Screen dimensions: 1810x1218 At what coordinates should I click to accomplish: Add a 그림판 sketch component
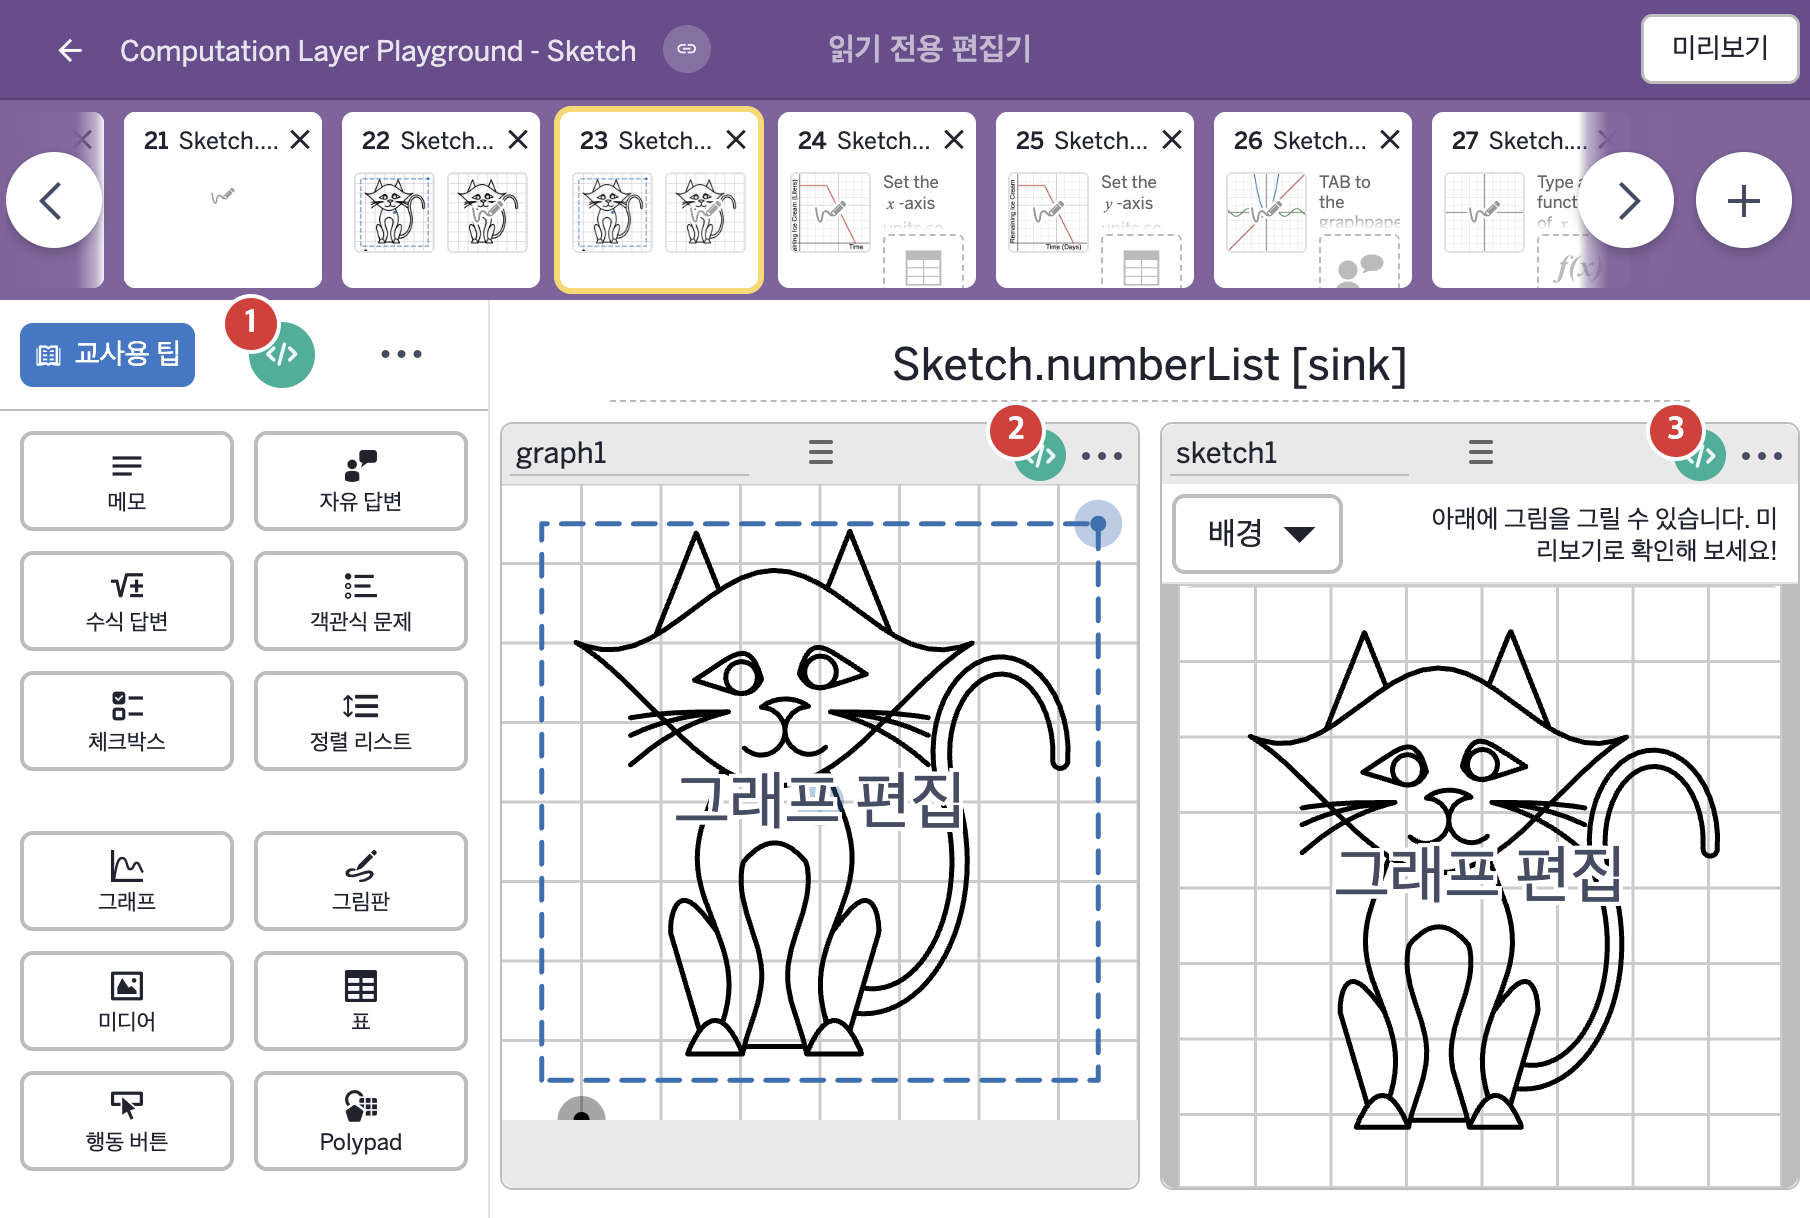coord(361,881)
